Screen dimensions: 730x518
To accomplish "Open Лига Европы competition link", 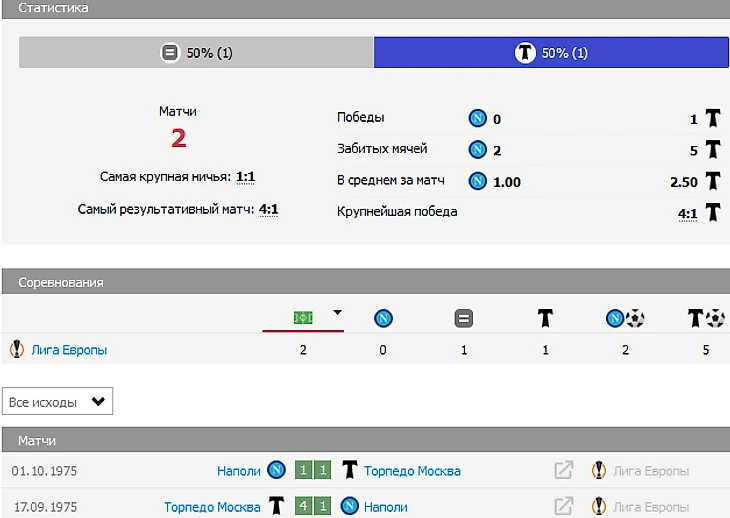I will [x=69, y=350].
